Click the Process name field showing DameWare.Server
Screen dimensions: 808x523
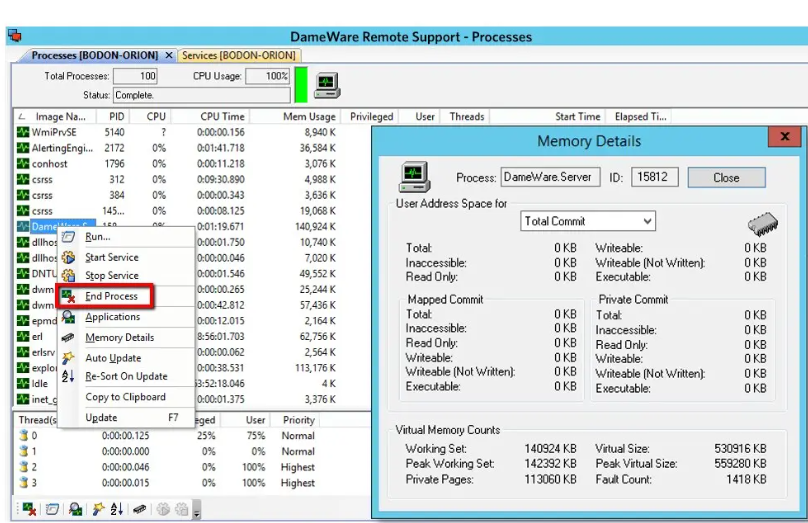point(549,177)
